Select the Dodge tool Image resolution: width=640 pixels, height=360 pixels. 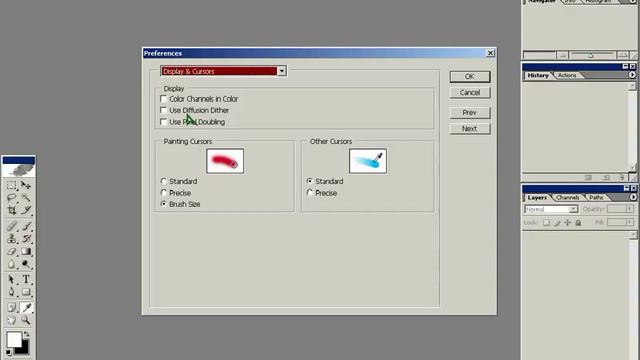point(26,264)
